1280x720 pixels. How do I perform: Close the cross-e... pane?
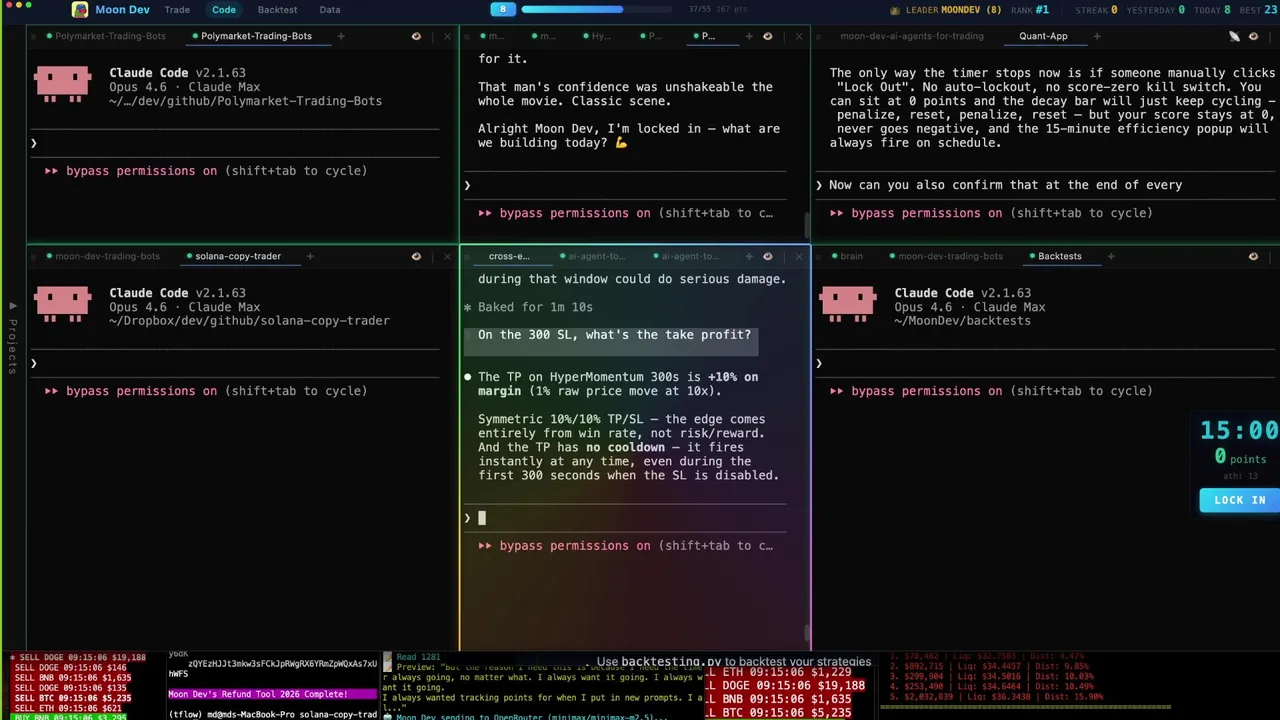[x=798, y=256]
